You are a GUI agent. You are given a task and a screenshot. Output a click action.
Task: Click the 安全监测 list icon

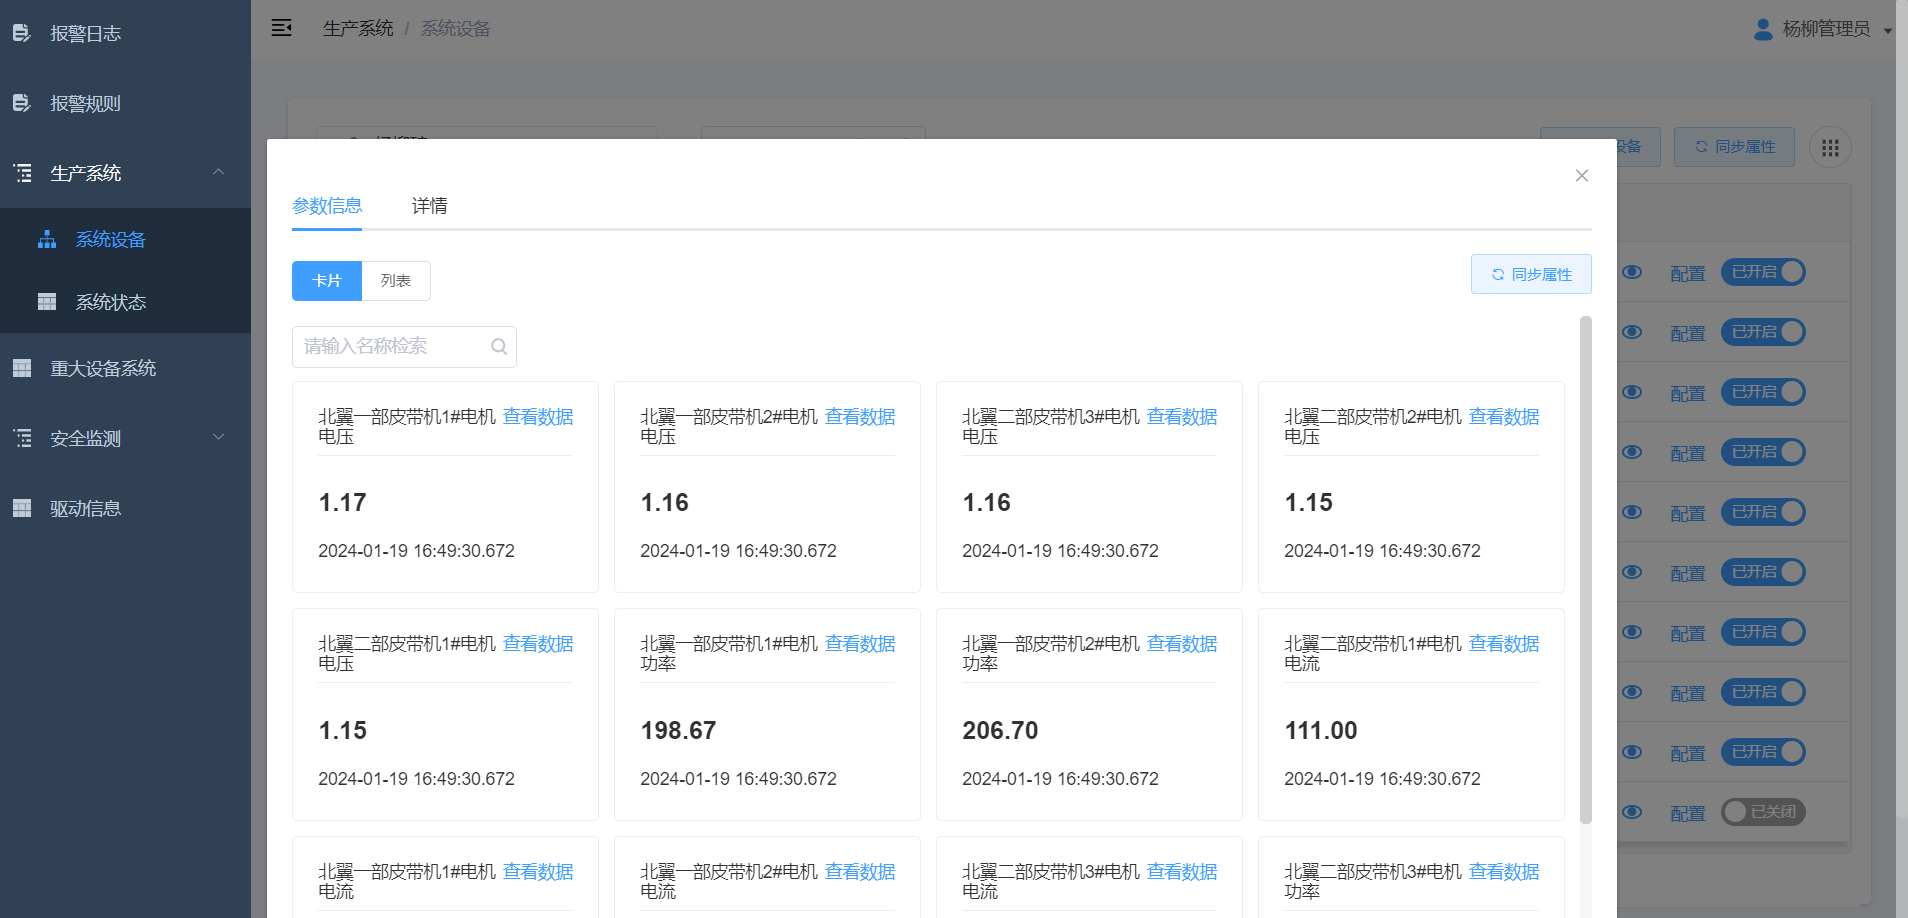(x=22, y=438)
